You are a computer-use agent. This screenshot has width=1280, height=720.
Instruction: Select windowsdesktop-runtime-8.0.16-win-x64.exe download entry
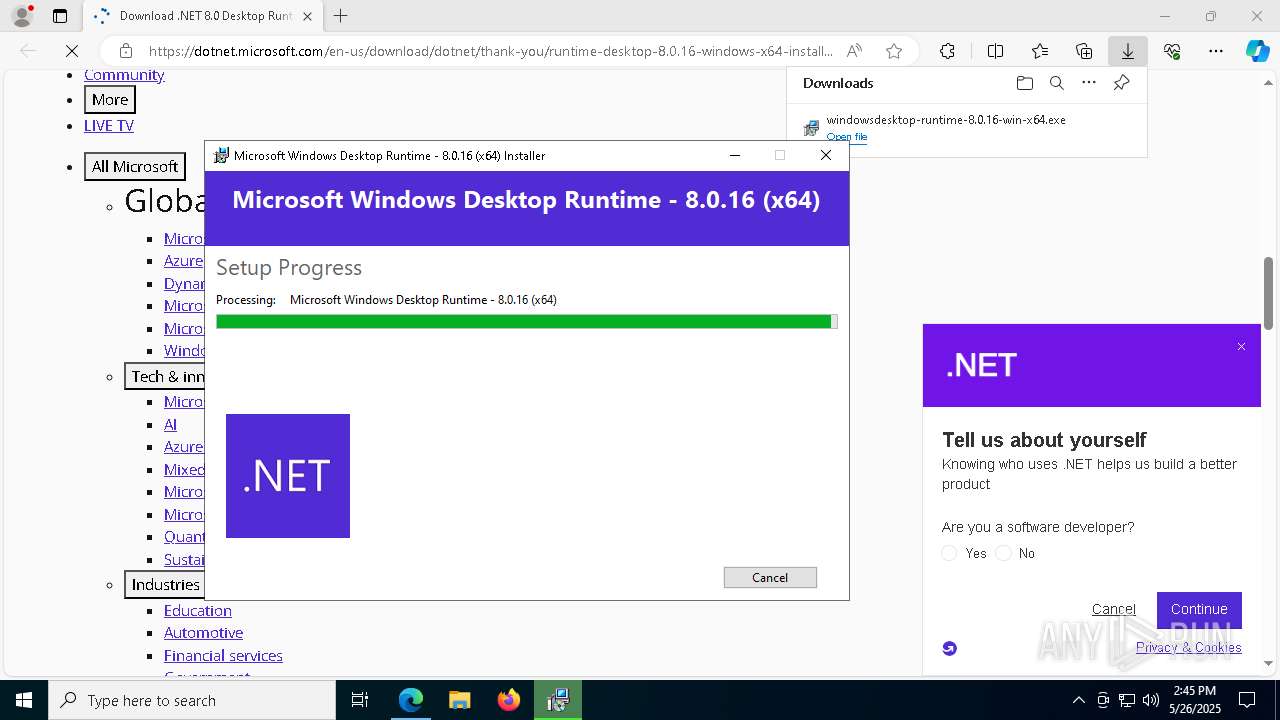[945, 120]
